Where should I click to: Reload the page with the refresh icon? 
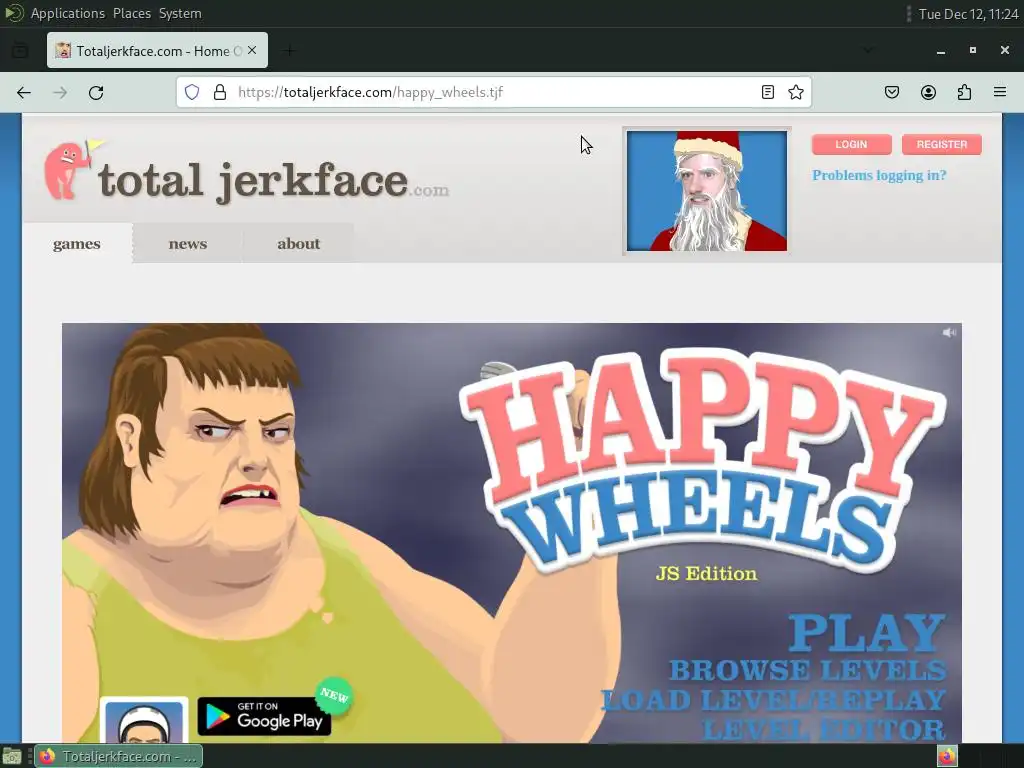click(x=96, y=93)
